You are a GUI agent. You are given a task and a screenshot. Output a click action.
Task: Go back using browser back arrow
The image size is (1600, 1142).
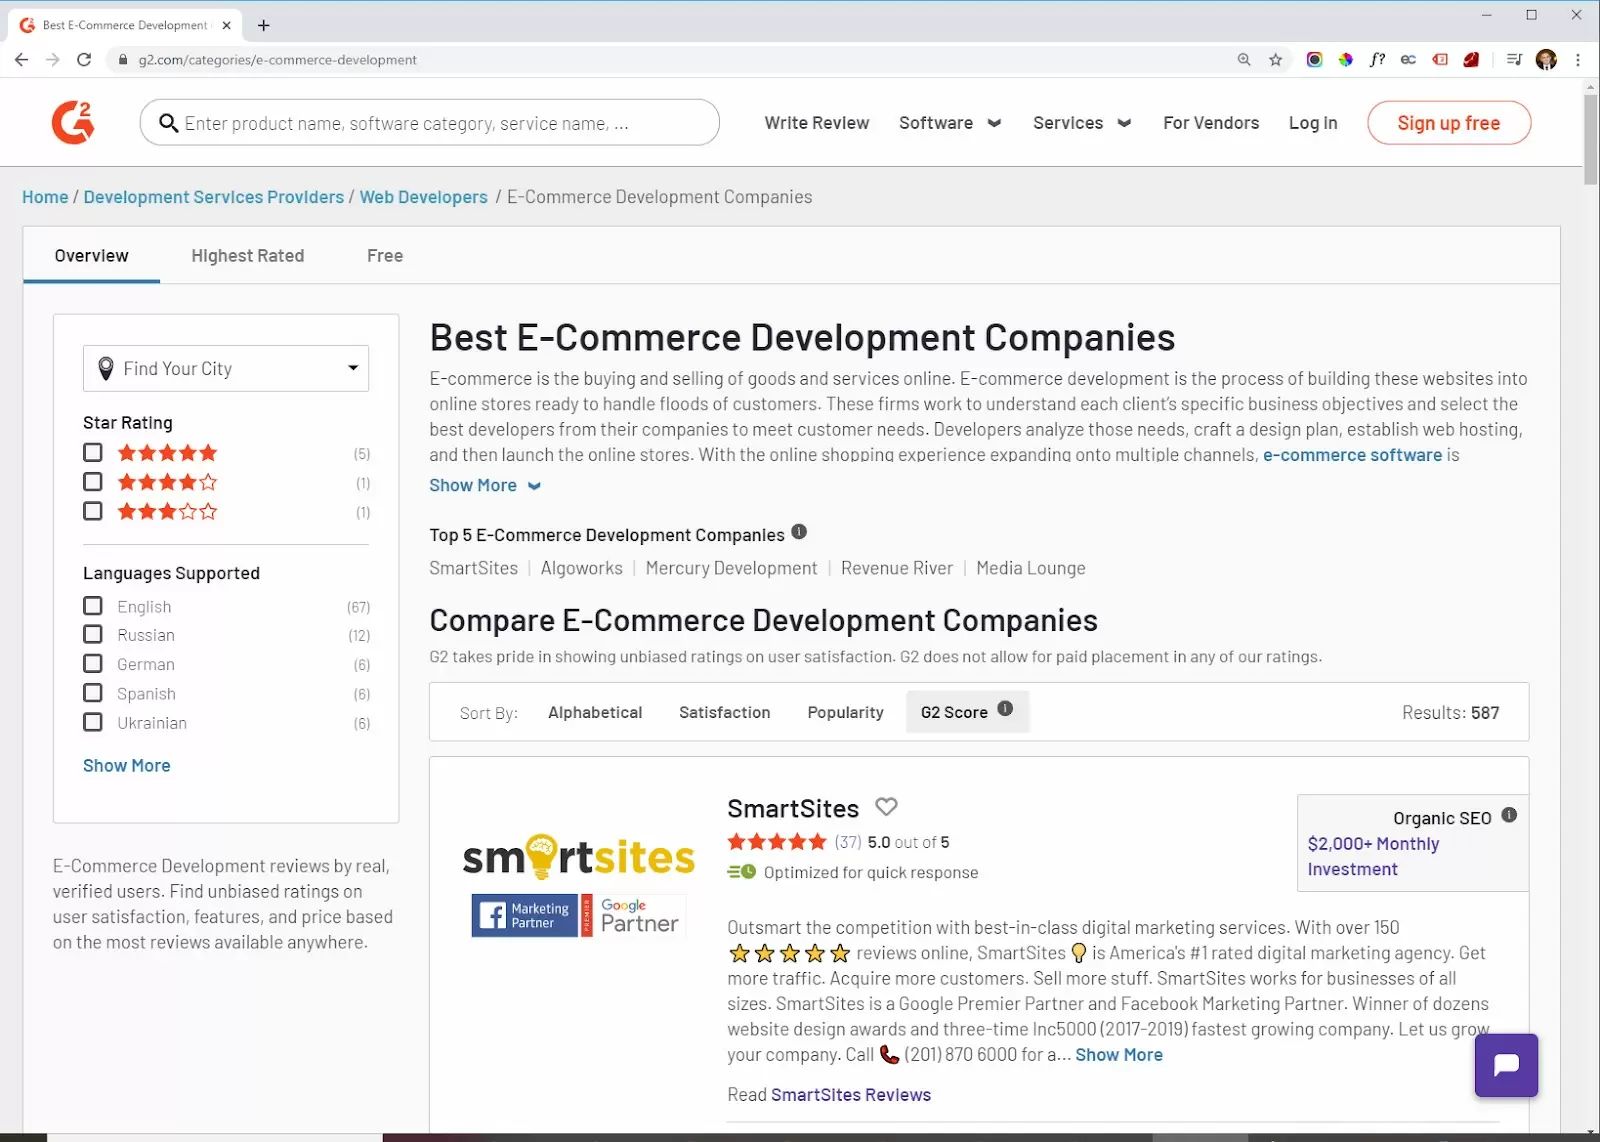pyautogui.click(x=22, y=60)
